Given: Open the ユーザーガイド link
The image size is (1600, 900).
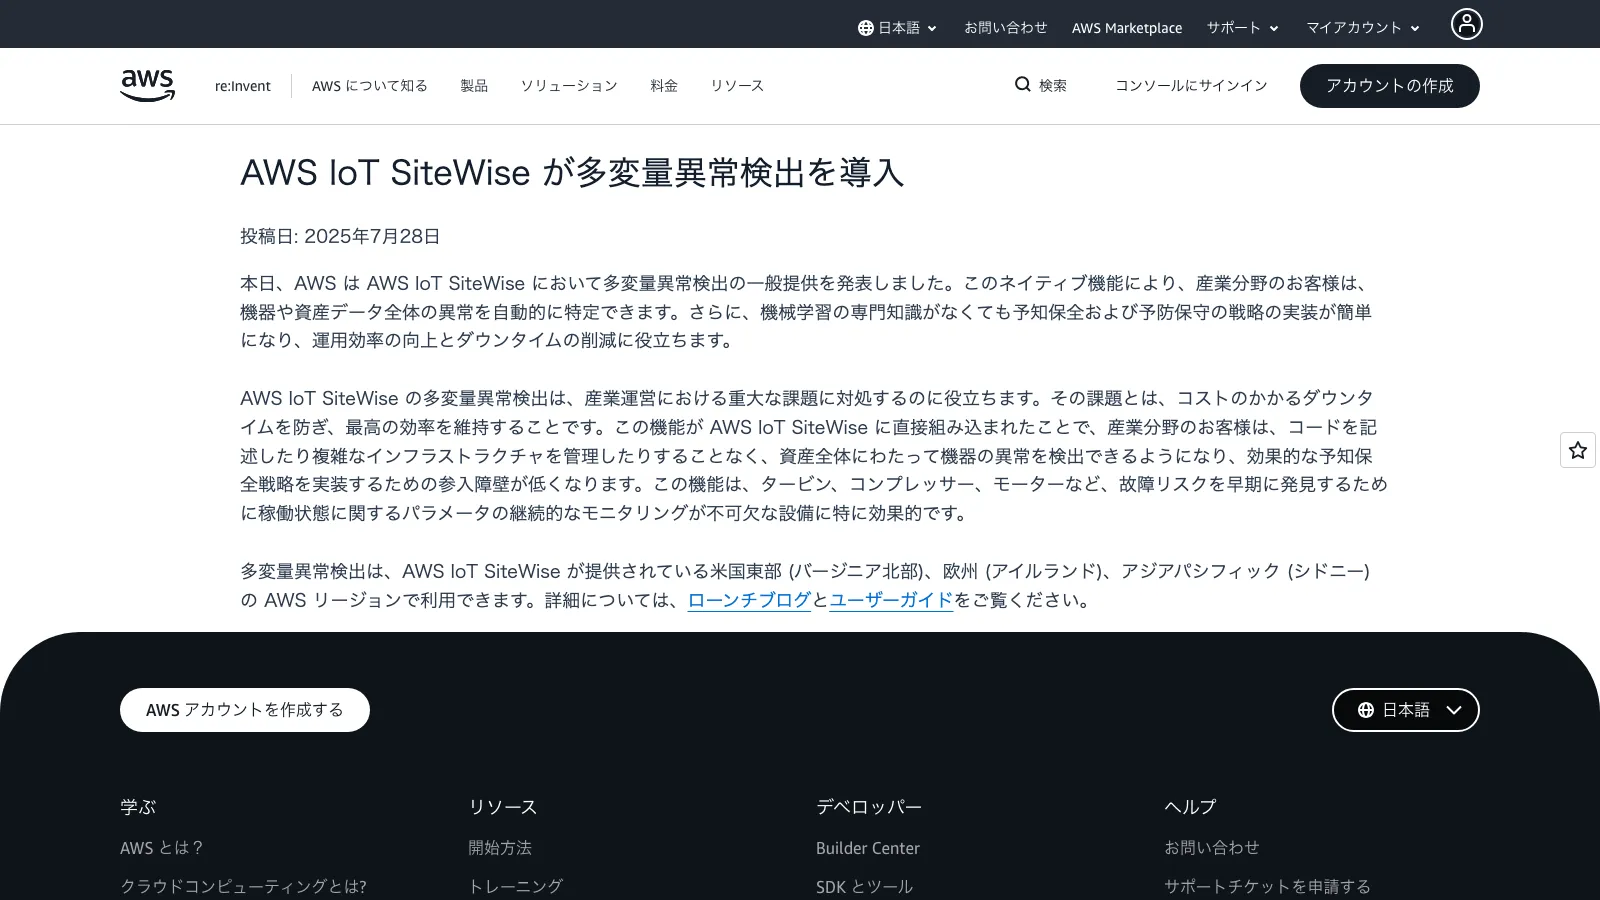Looking at the screenshot, I should coord(891,600).
